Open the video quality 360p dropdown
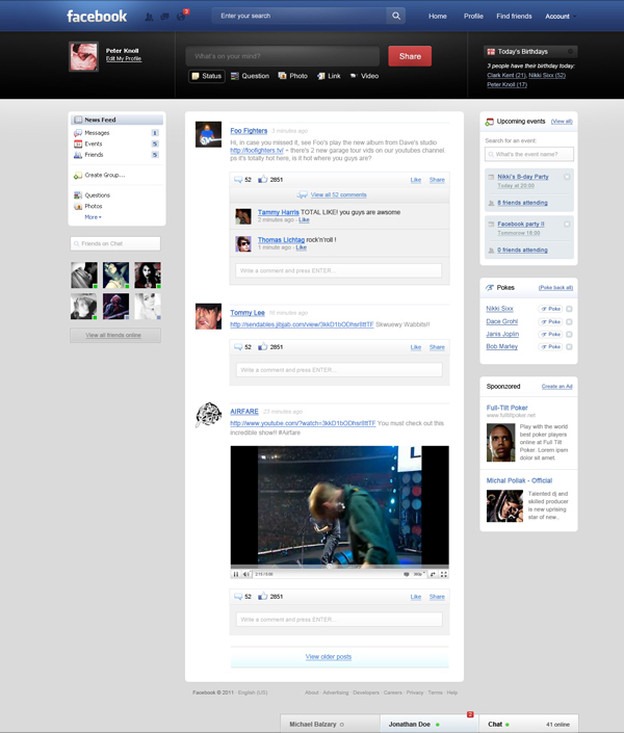Screen dimensions: 624x733 (419, 574)
